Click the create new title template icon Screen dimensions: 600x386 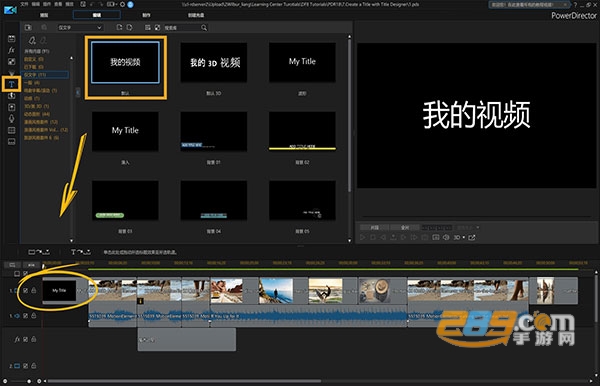(x=119, y=28)
